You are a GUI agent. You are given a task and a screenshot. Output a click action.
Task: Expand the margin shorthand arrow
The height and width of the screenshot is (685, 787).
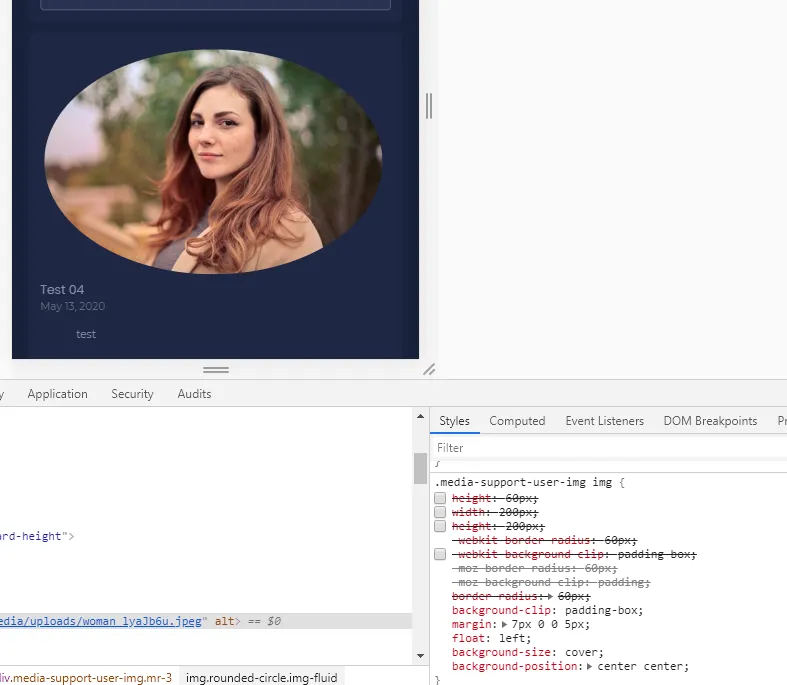504,624
